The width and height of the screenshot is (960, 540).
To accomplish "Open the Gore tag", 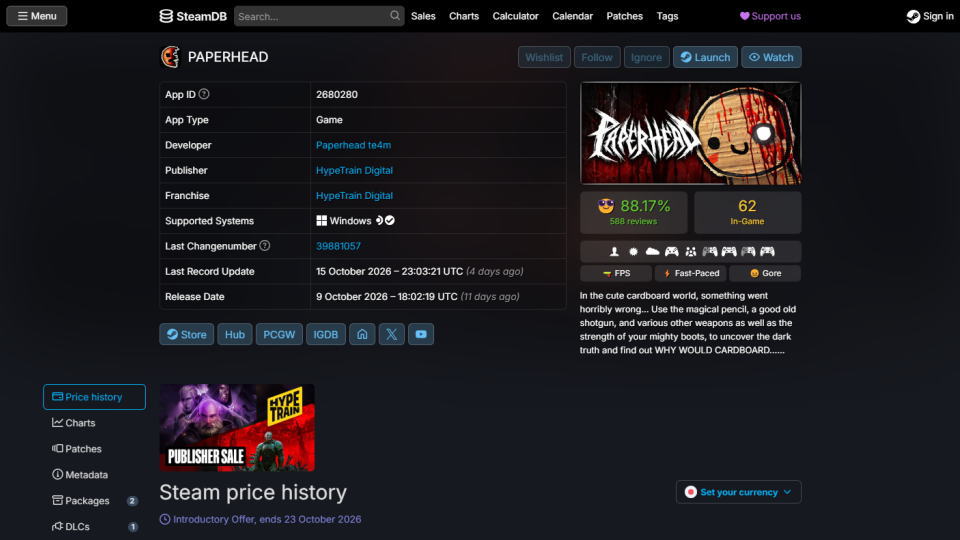I will point(765,273).
